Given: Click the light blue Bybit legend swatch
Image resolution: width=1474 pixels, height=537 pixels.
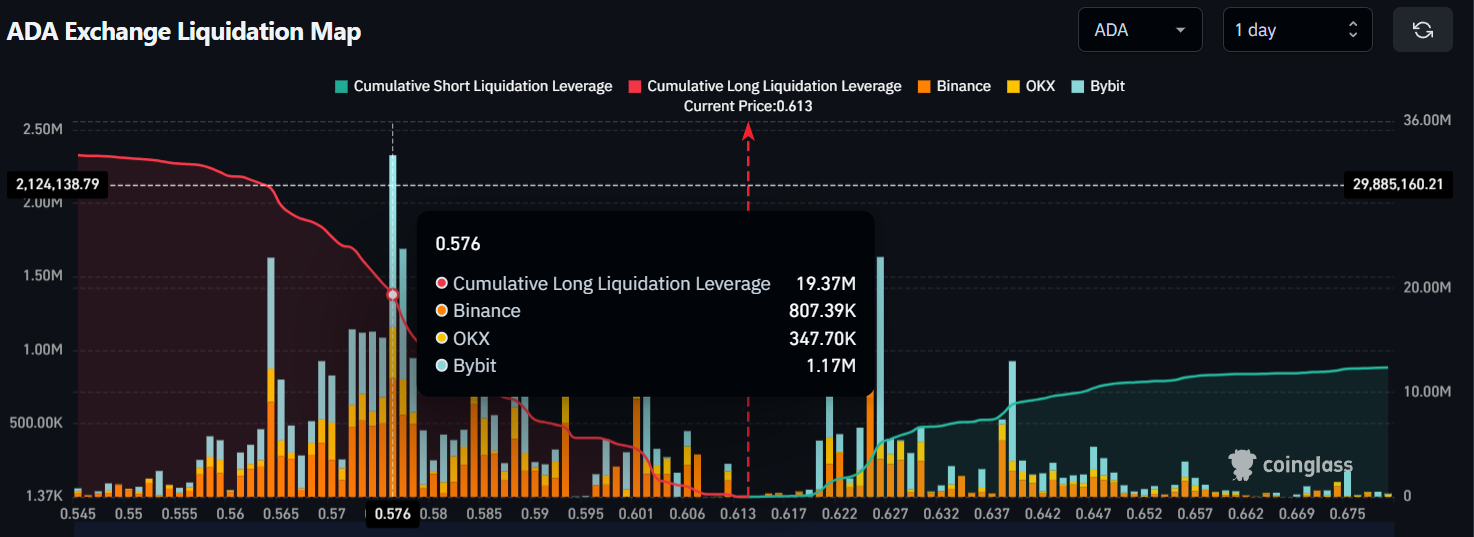Looking at the screenshot, I should [x=1077, y=87].
